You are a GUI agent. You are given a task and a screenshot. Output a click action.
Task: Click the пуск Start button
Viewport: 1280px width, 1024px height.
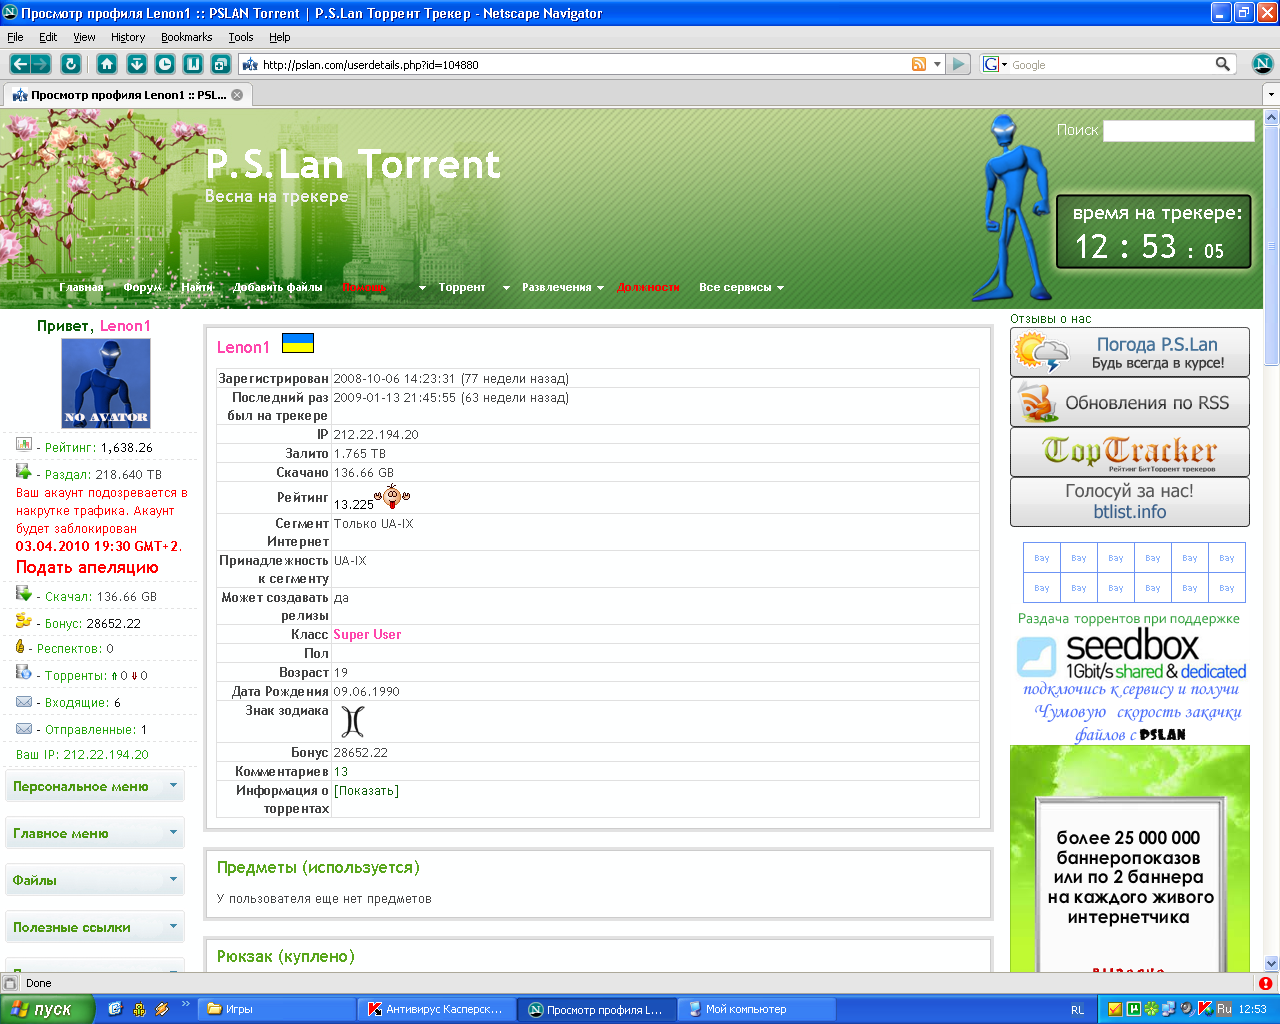pyautogui.click(x=47, y=1009)
